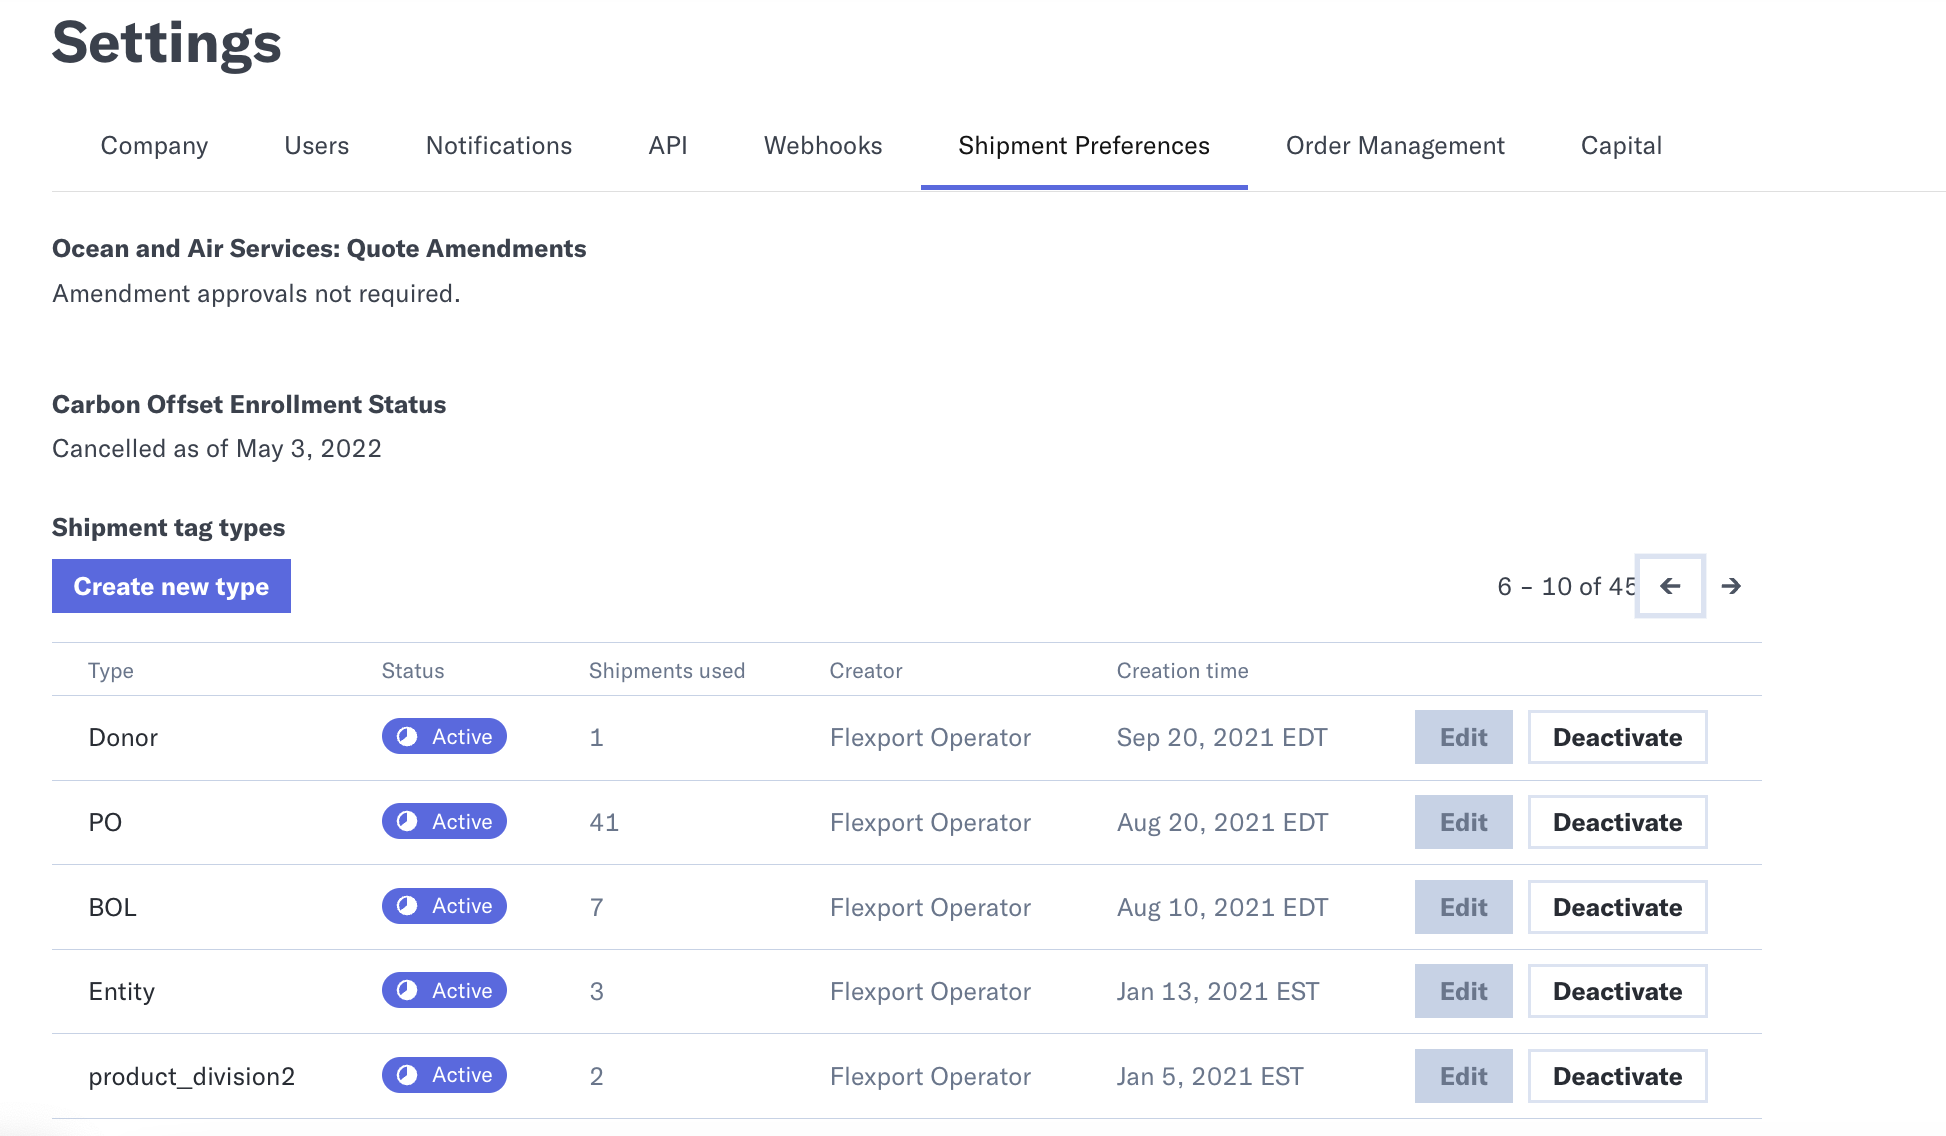Click the Shipments used column header

667,671
